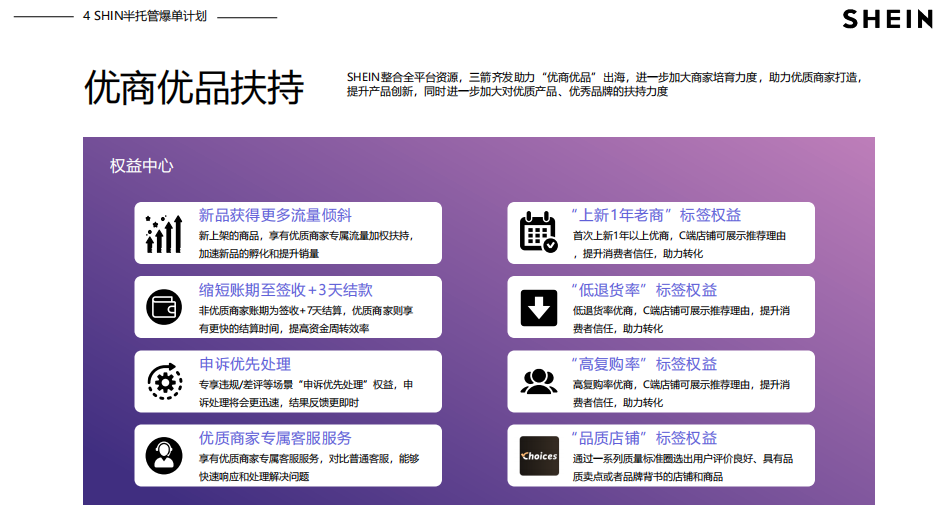
Task: Click the calendar with checkmark icon
Action: click(x=539, y=232)
